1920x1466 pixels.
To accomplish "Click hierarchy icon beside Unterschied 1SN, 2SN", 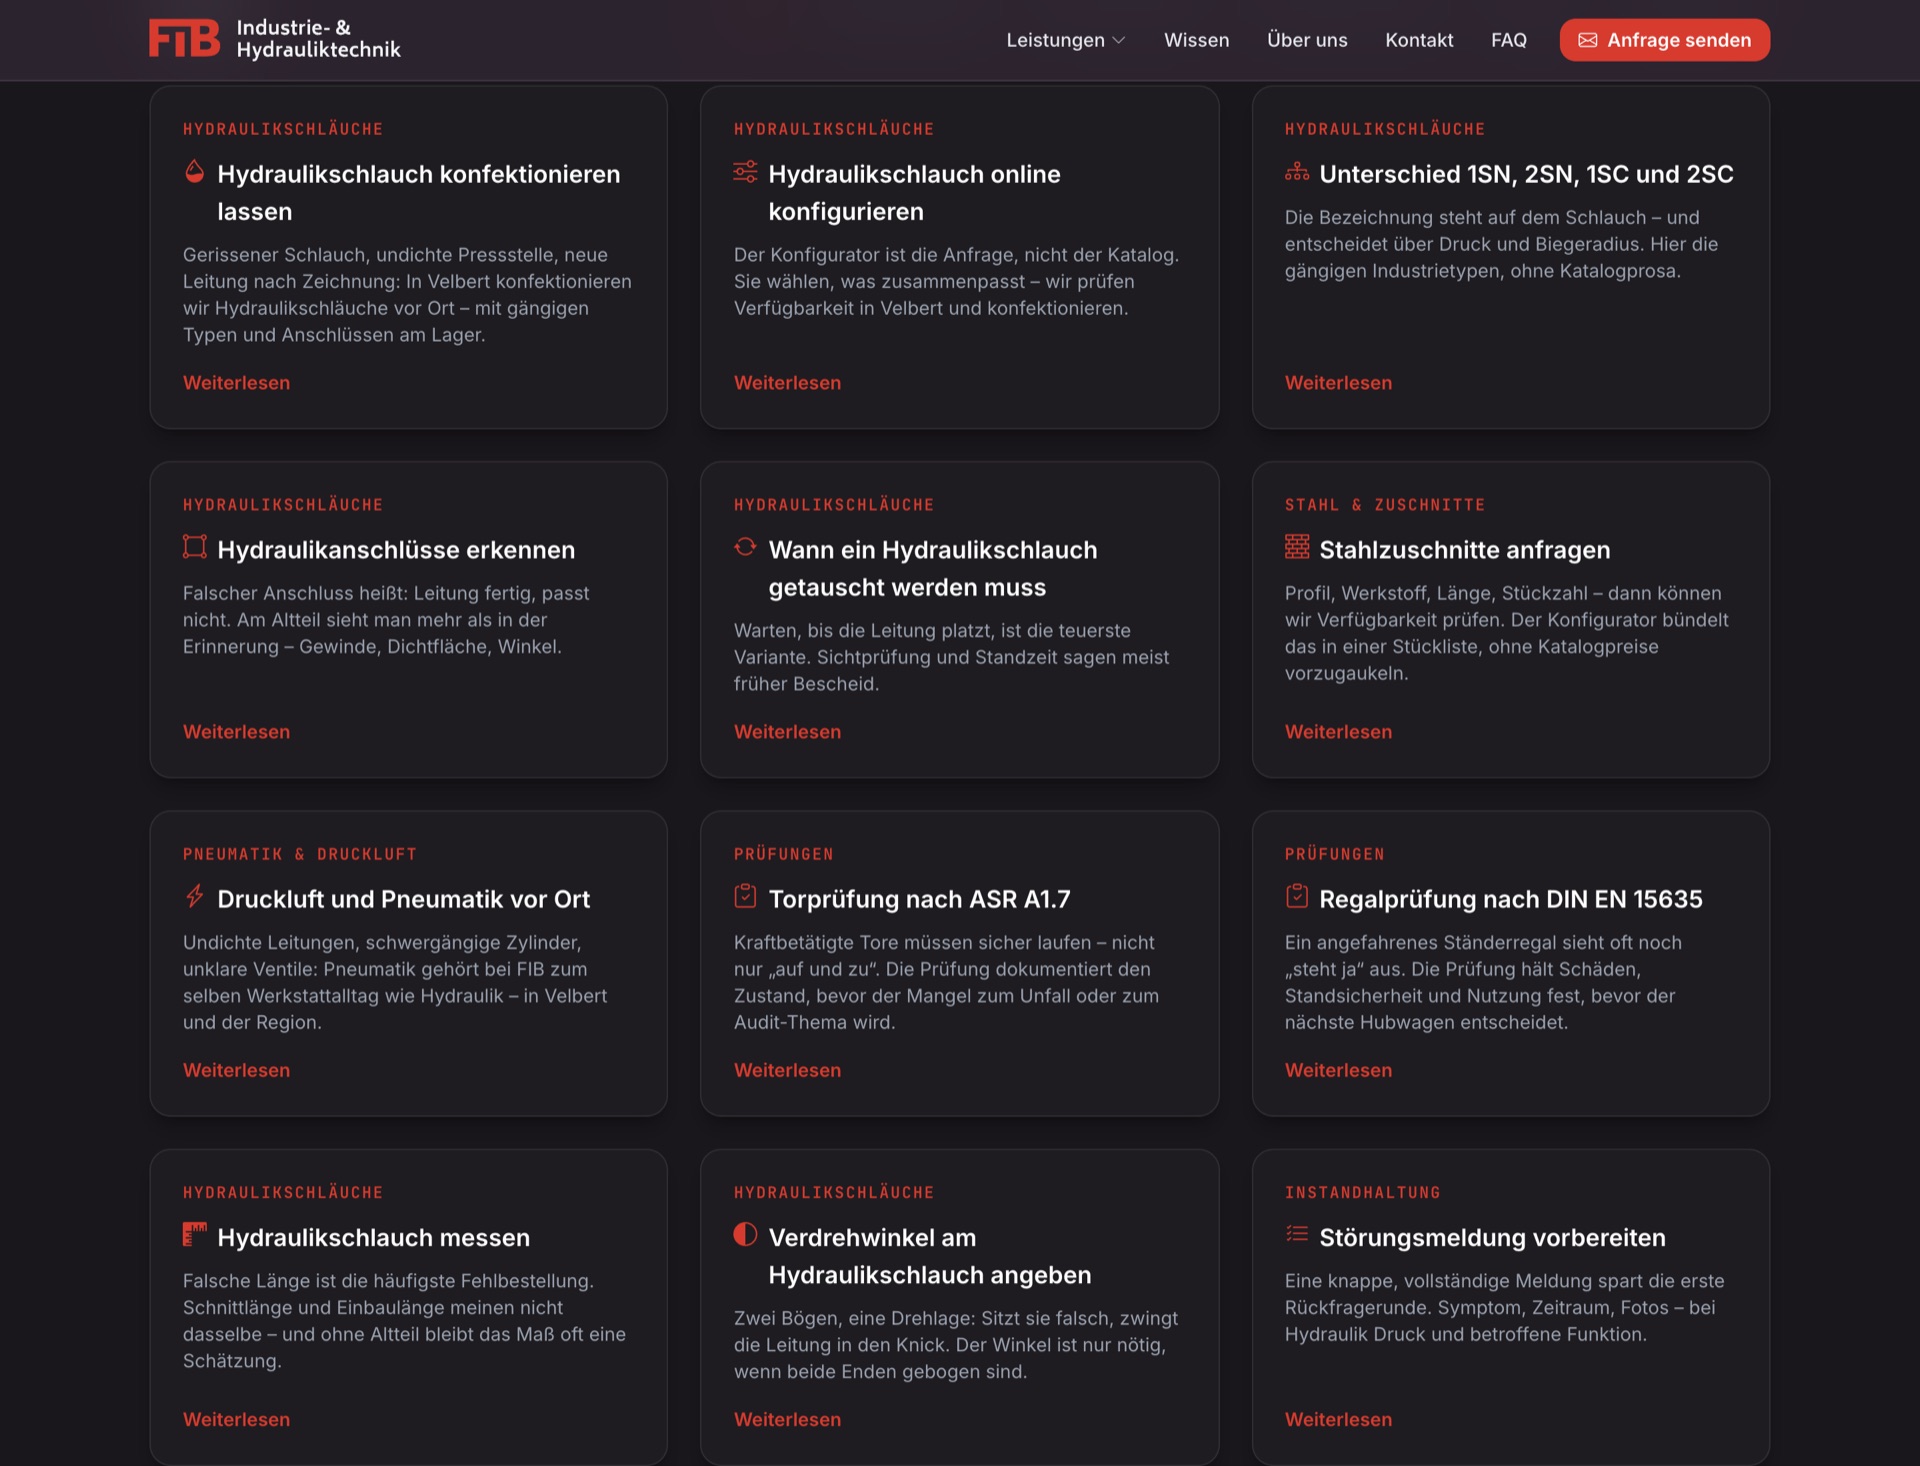I will coord(1297,172).
